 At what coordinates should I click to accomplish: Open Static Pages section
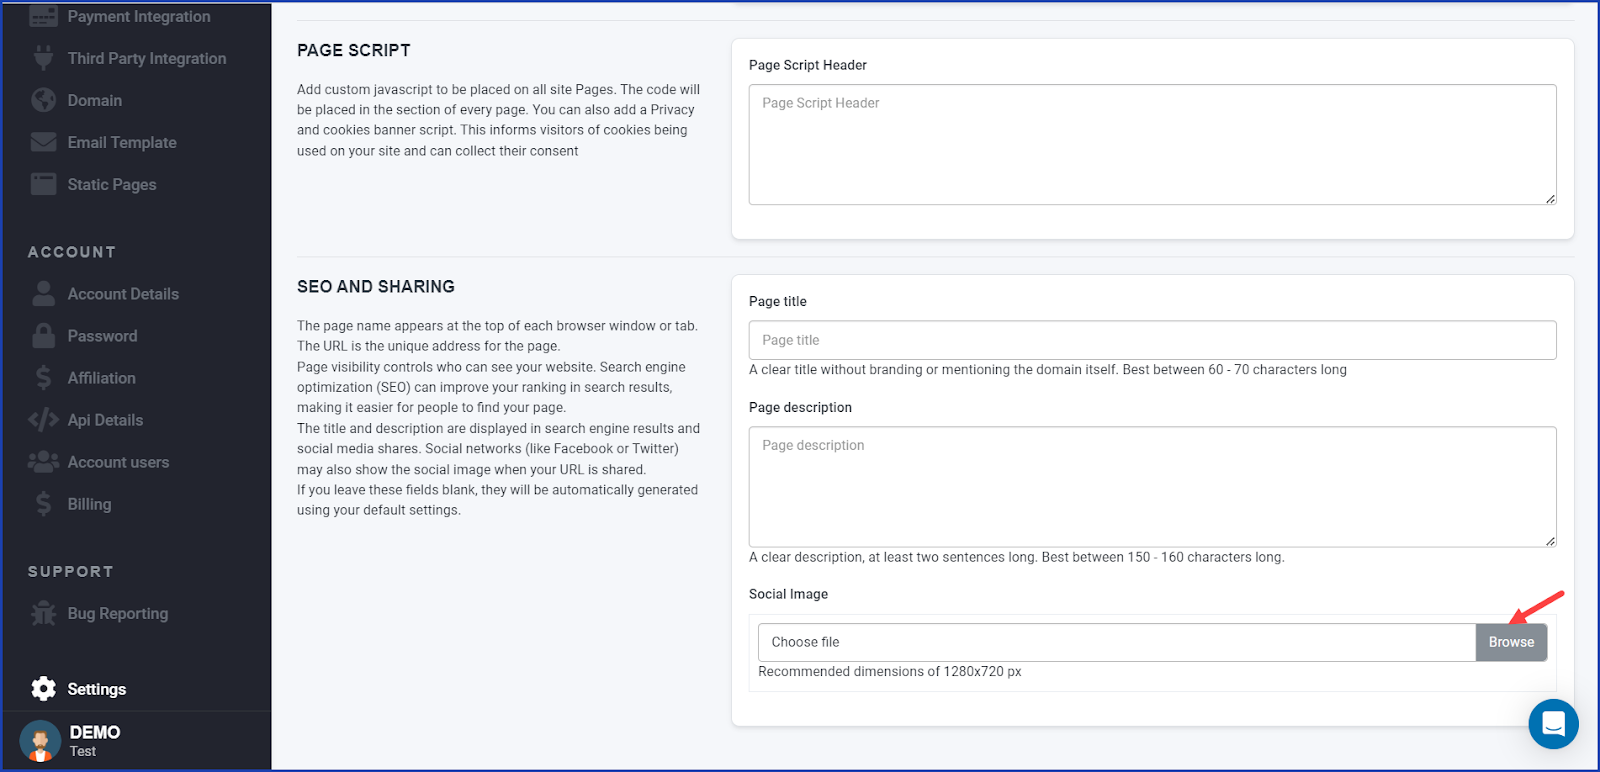[112, 184]
